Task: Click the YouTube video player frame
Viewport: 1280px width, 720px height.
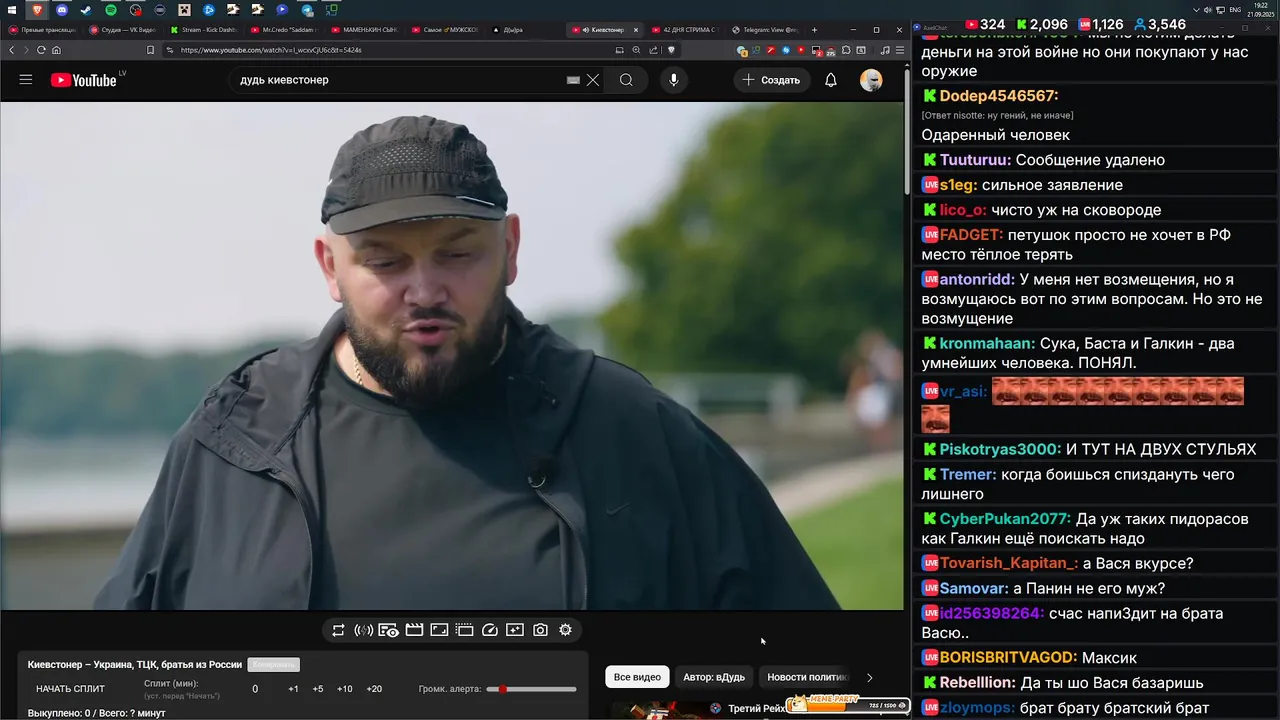Action: coord(451,355)
